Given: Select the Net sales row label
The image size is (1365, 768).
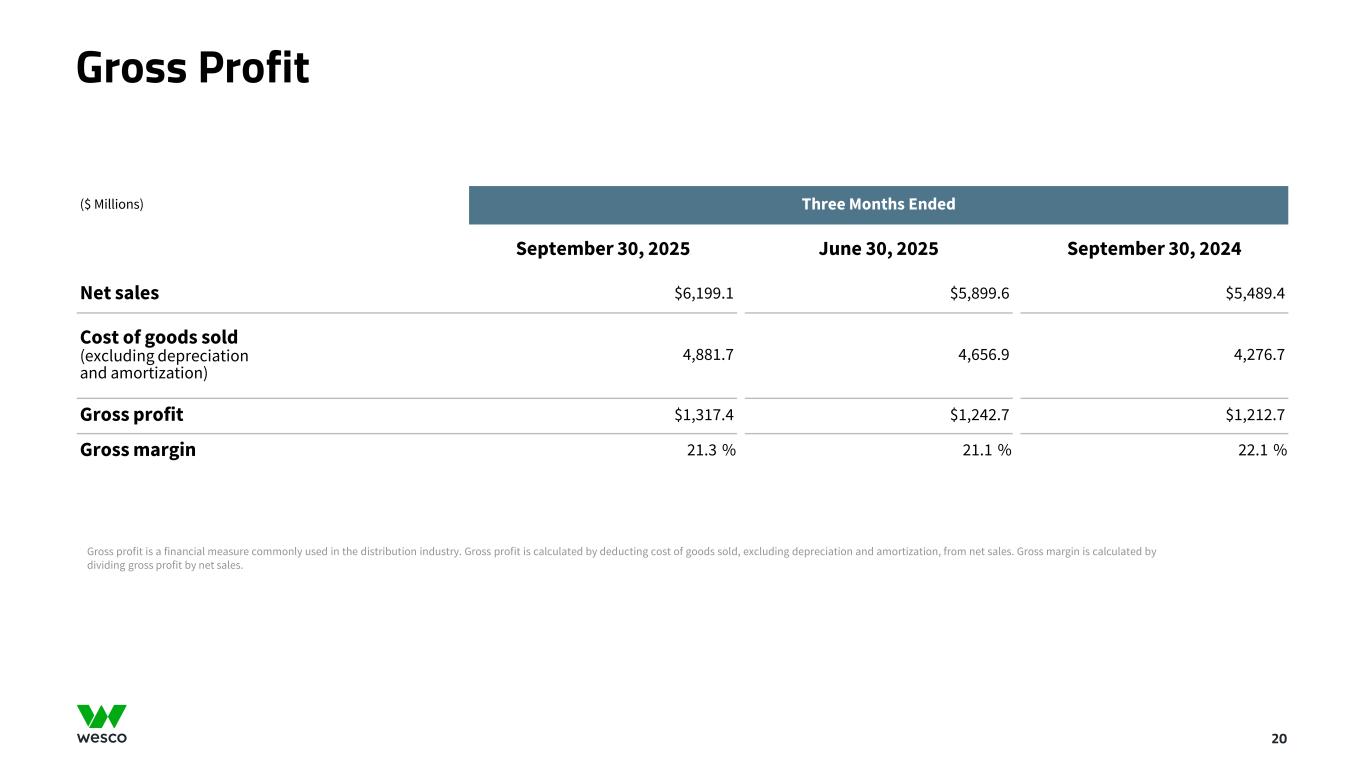Looking at the screenshot, I should click(120, 293).
